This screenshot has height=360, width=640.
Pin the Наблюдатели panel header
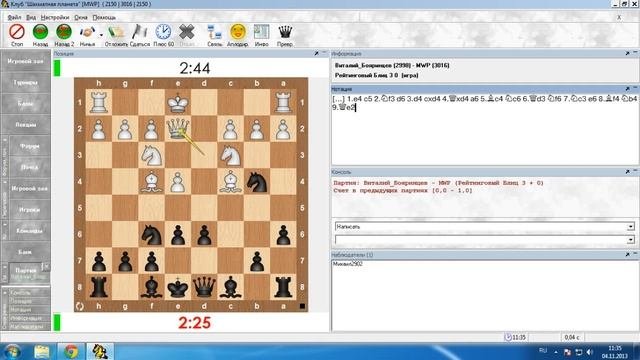tap(627, 254)
